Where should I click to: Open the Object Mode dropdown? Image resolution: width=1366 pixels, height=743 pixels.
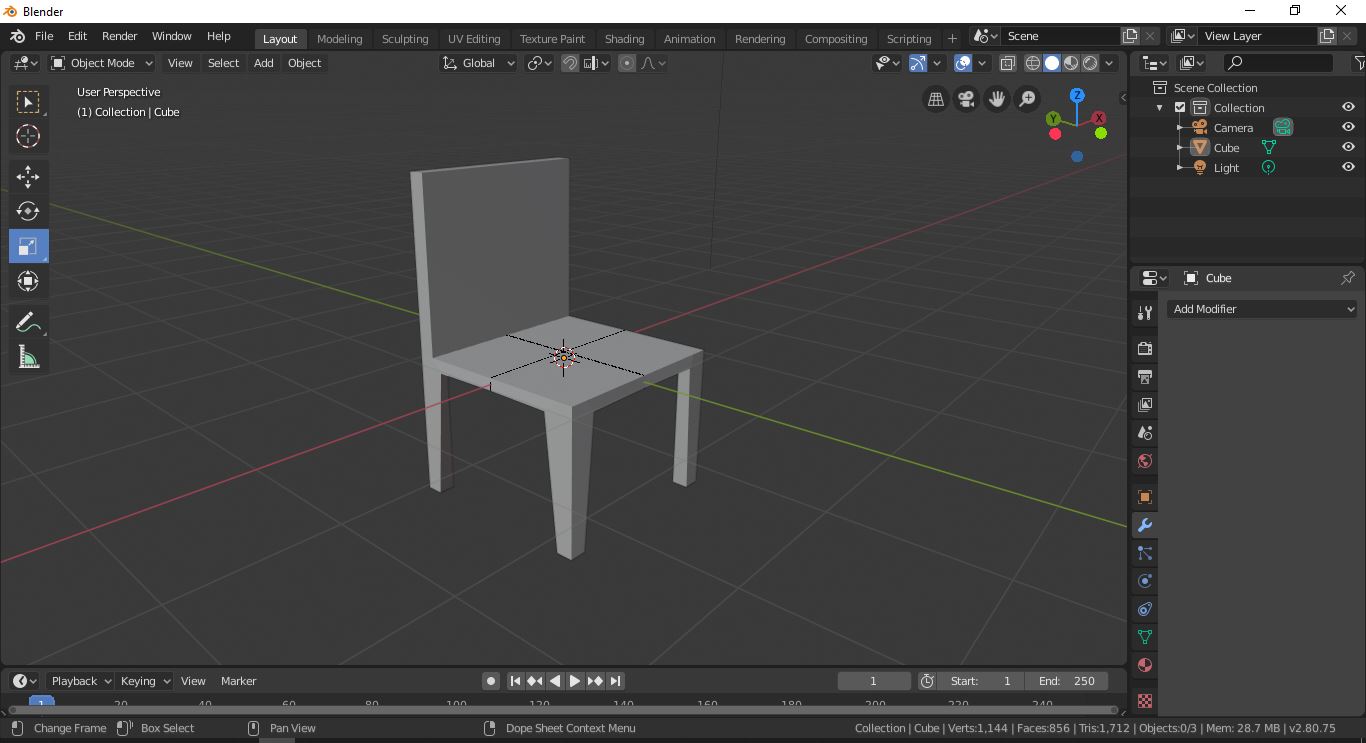pyautogui.click(x=100, y=62)
